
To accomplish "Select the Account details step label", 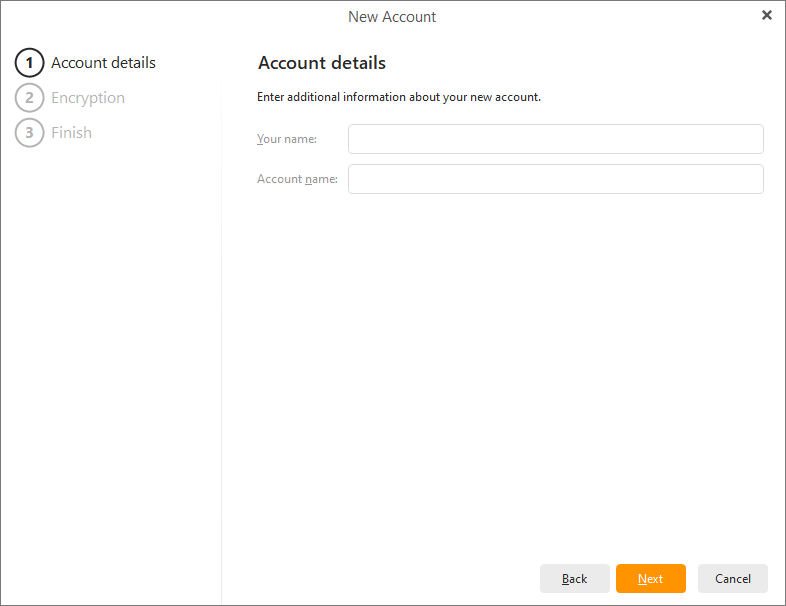I will pyautogui.click(x=103, y=63).
